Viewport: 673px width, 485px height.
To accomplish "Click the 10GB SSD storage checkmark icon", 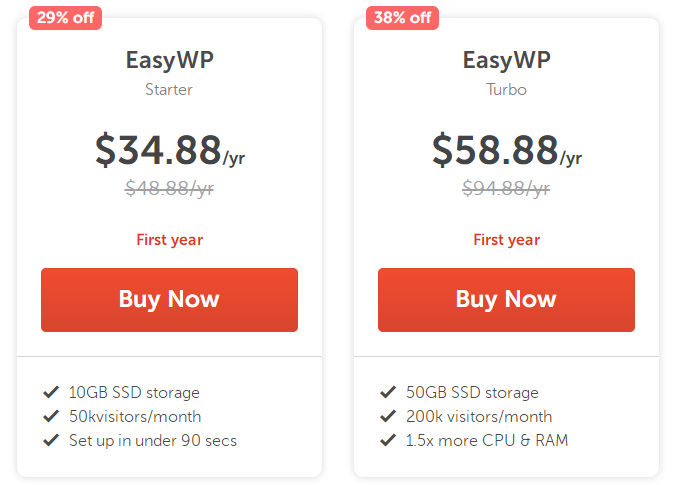I will point(50,393).
